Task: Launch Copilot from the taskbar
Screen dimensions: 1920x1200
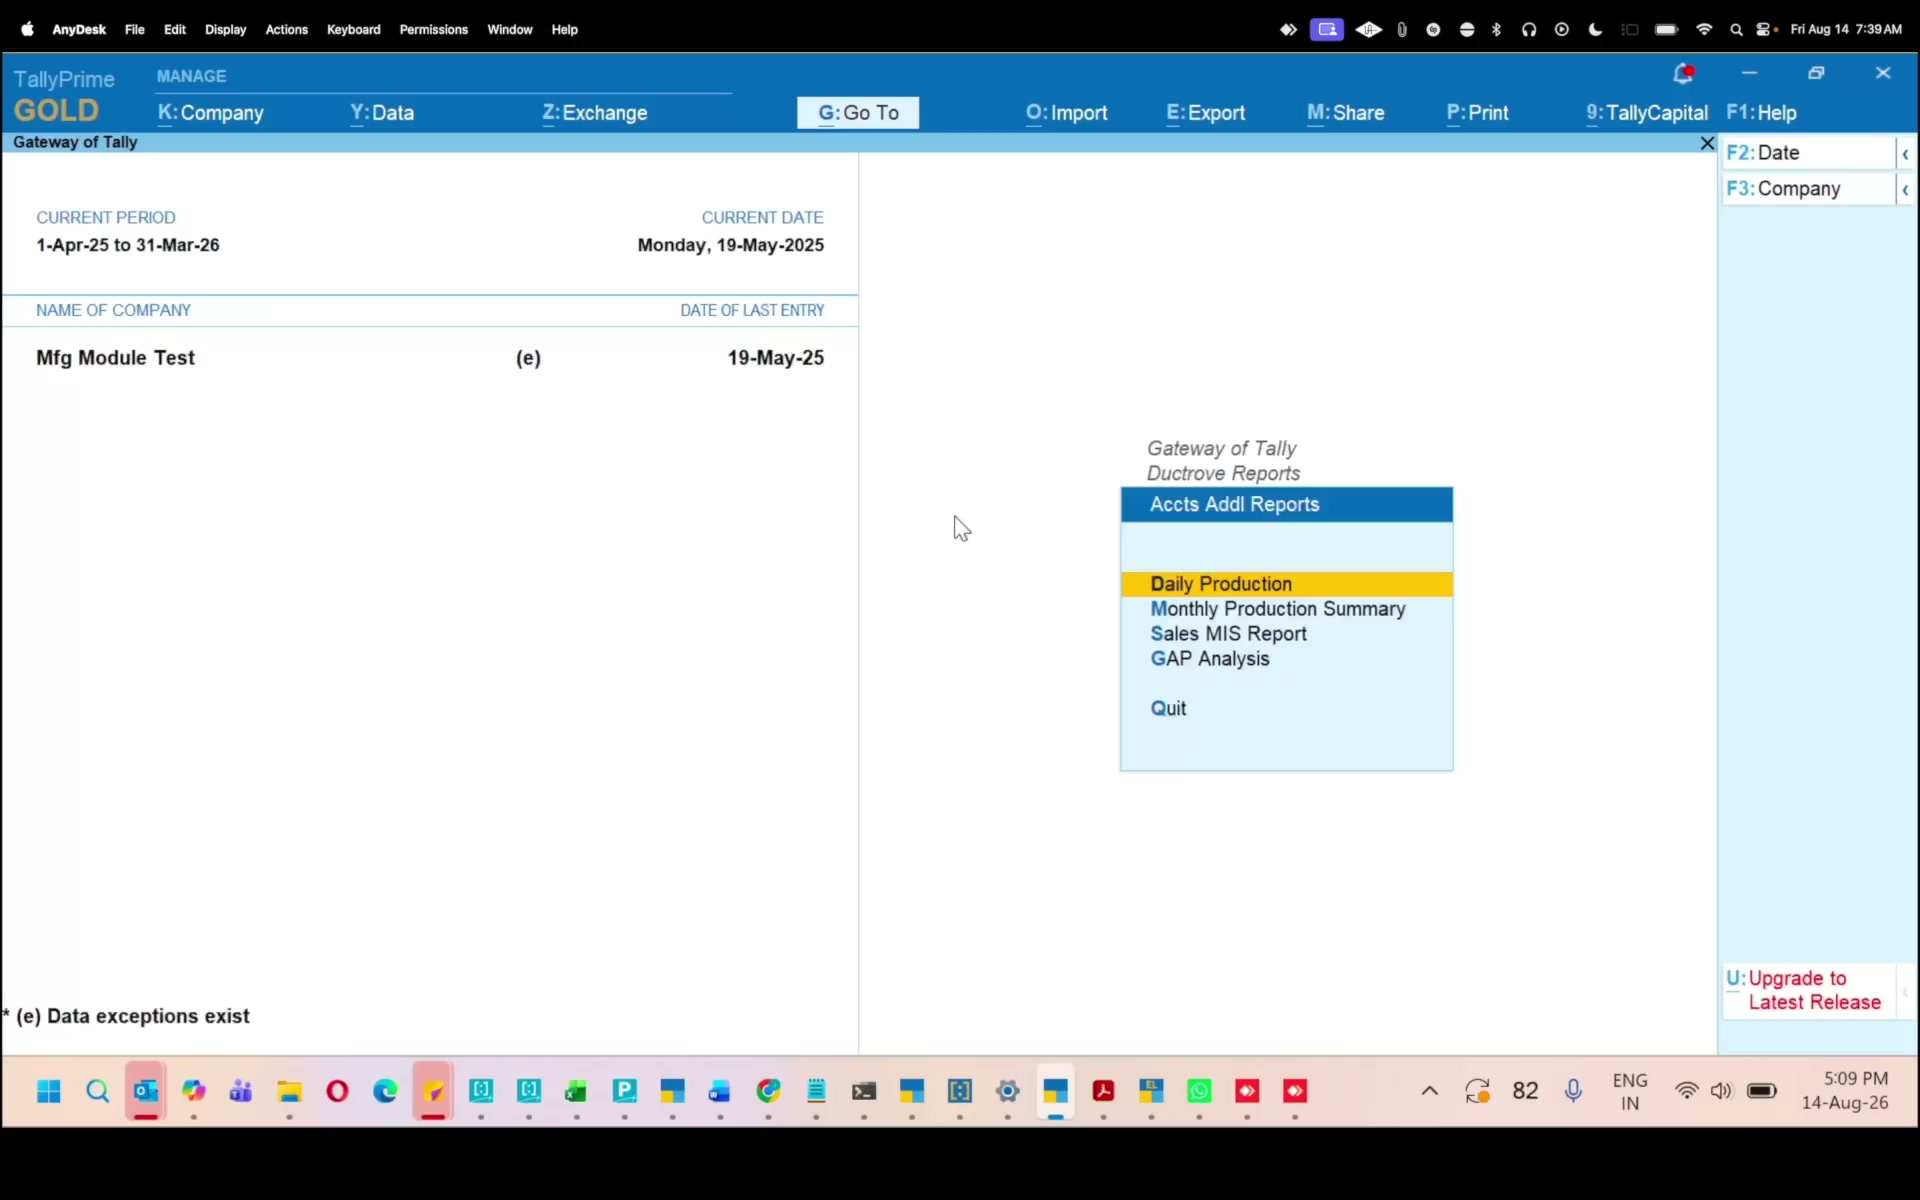Action: (193, 1091)
